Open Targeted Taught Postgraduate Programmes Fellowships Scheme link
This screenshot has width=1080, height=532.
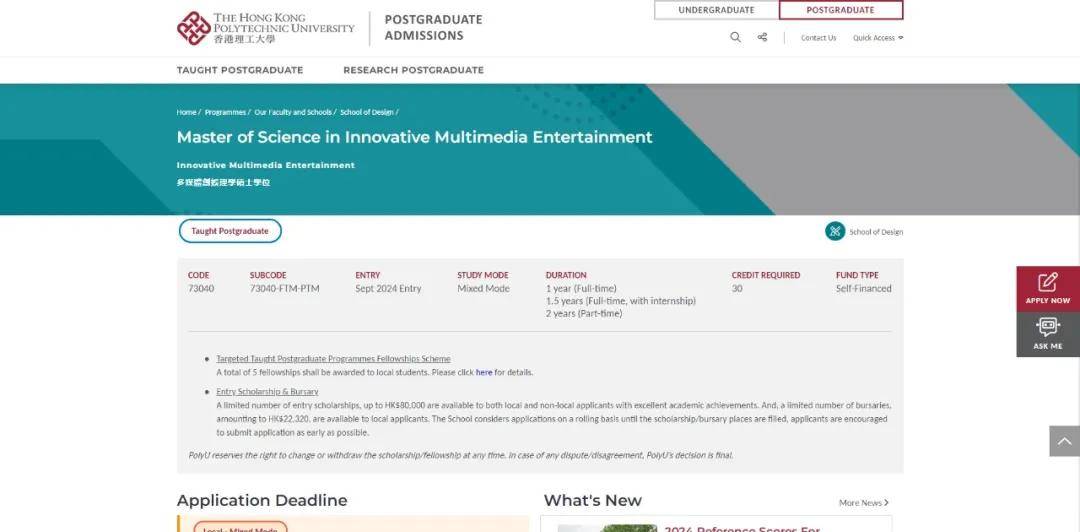click(x=333, y=359)
